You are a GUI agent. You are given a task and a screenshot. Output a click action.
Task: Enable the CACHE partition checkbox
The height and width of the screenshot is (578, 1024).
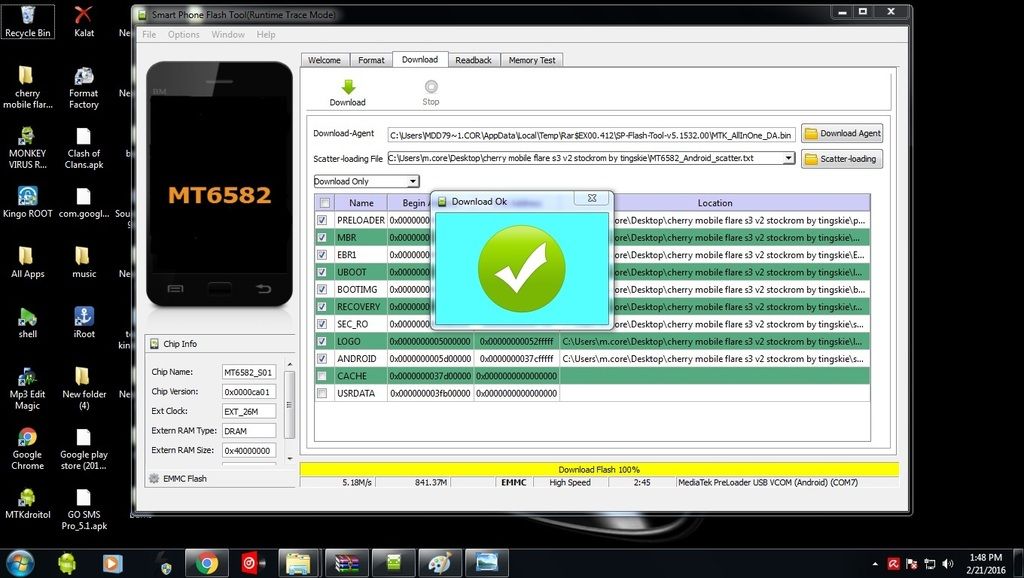tap(322, 376)
